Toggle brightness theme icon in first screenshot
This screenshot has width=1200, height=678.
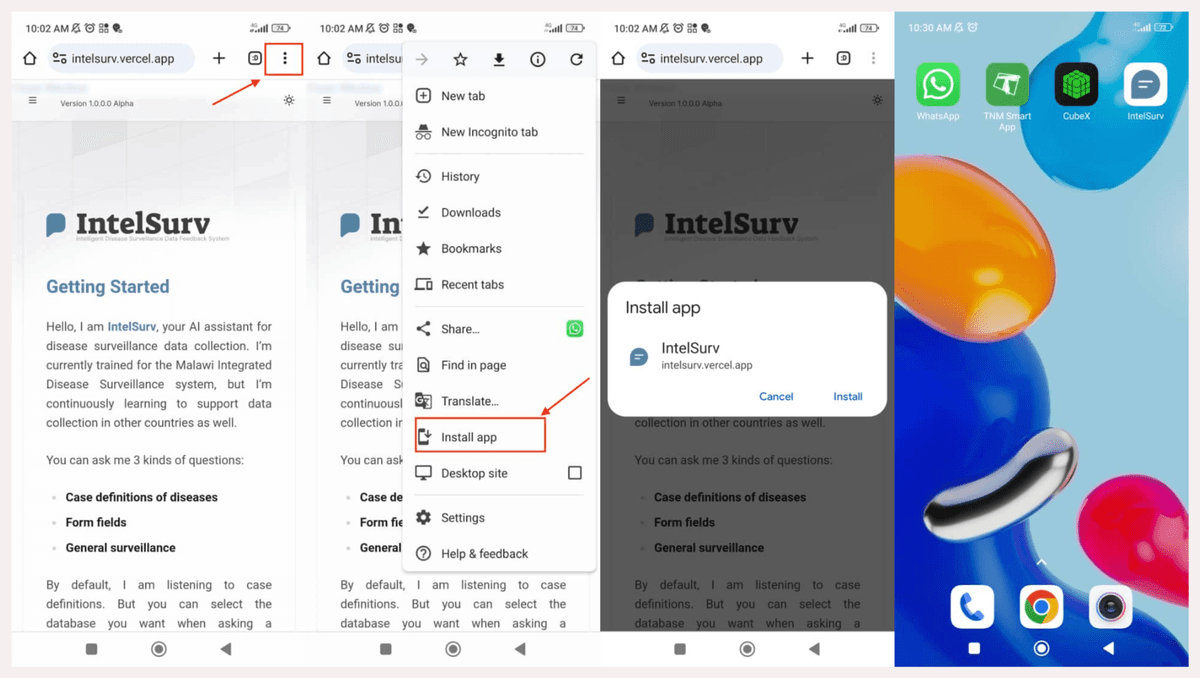point(289,101)
